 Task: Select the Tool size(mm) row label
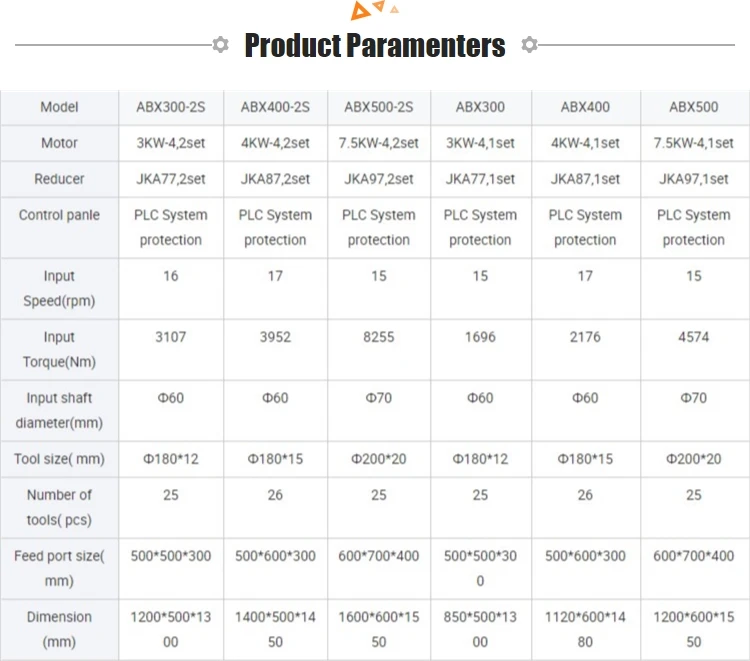tap(59, 459)
